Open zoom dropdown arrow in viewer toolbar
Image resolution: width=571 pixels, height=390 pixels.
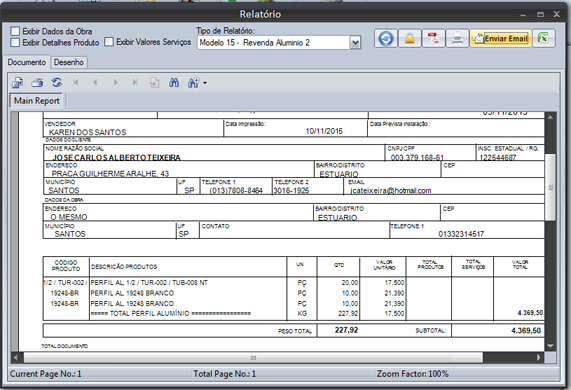tap(205, 83)
